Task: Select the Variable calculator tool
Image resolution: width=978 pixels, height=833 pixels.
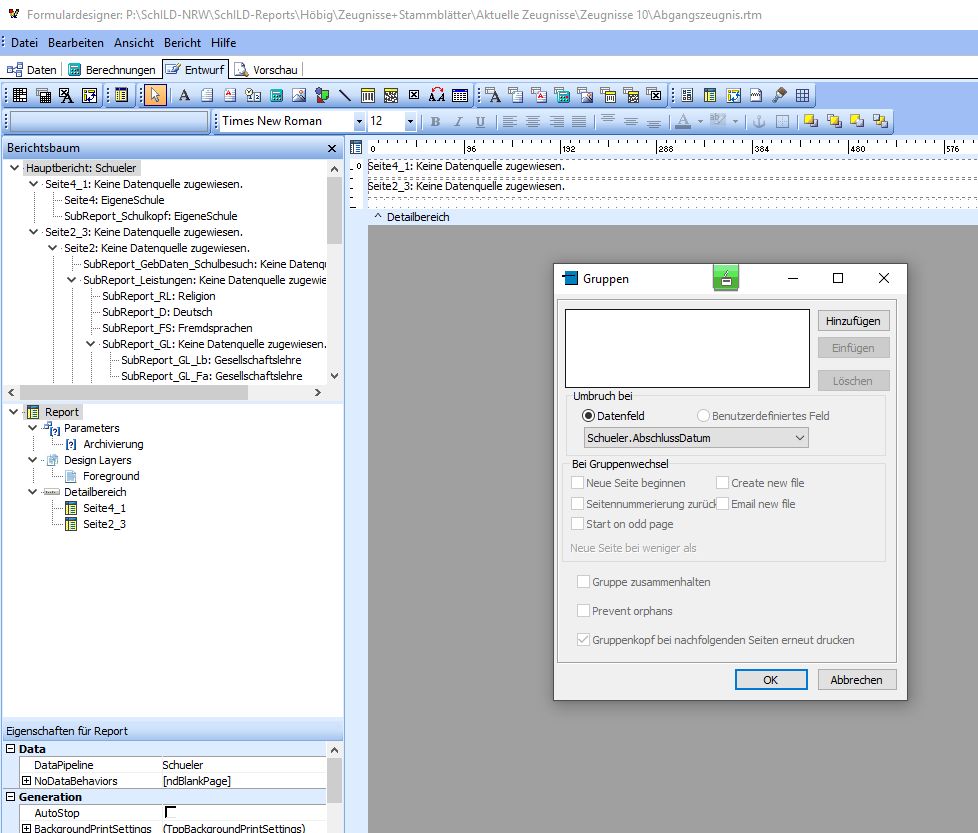Action: click(x=276, y=95)
